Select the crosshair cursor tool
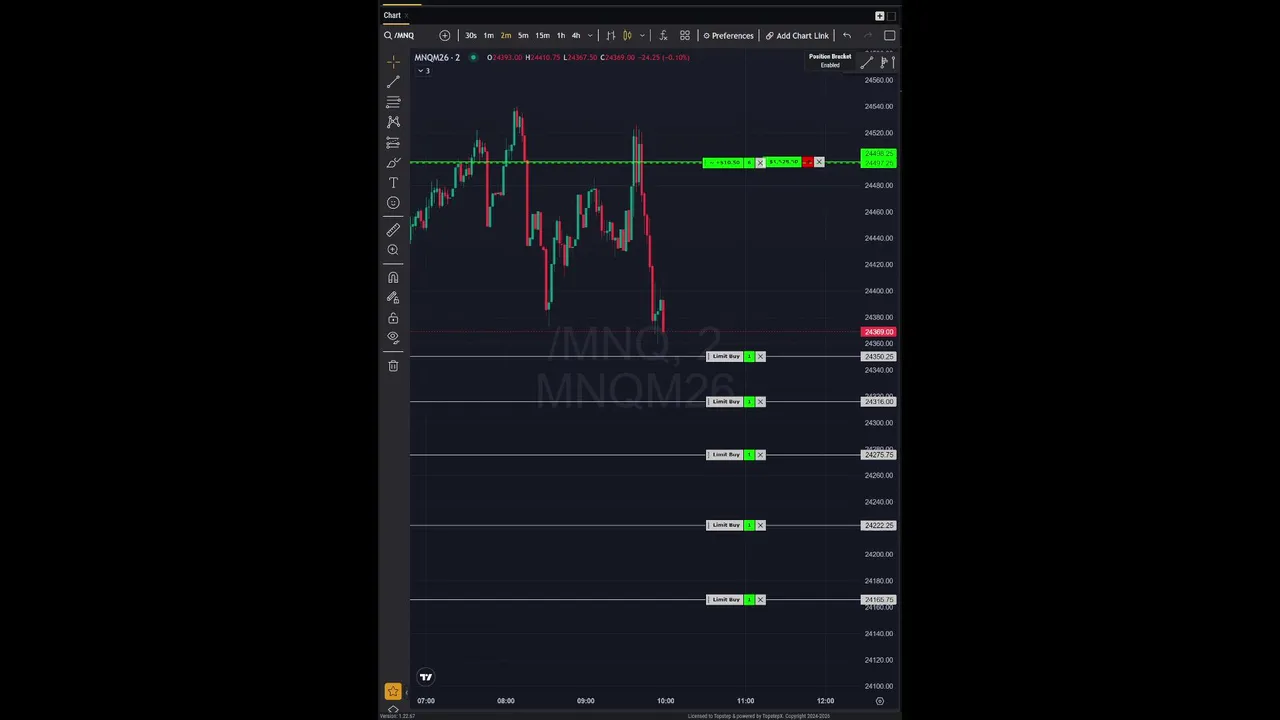This screenshot has width=1280, height=720. (393, 62)
